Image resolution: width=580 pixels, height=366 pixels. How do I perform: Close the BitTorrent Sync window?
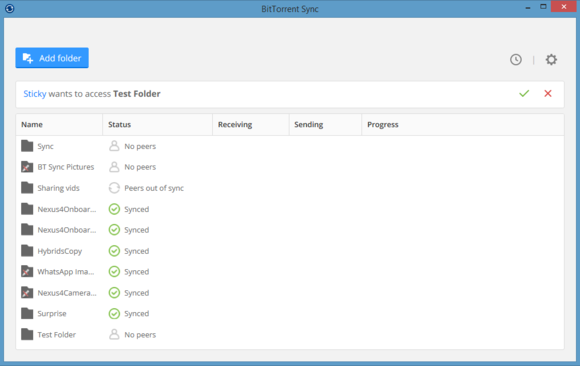563,7
